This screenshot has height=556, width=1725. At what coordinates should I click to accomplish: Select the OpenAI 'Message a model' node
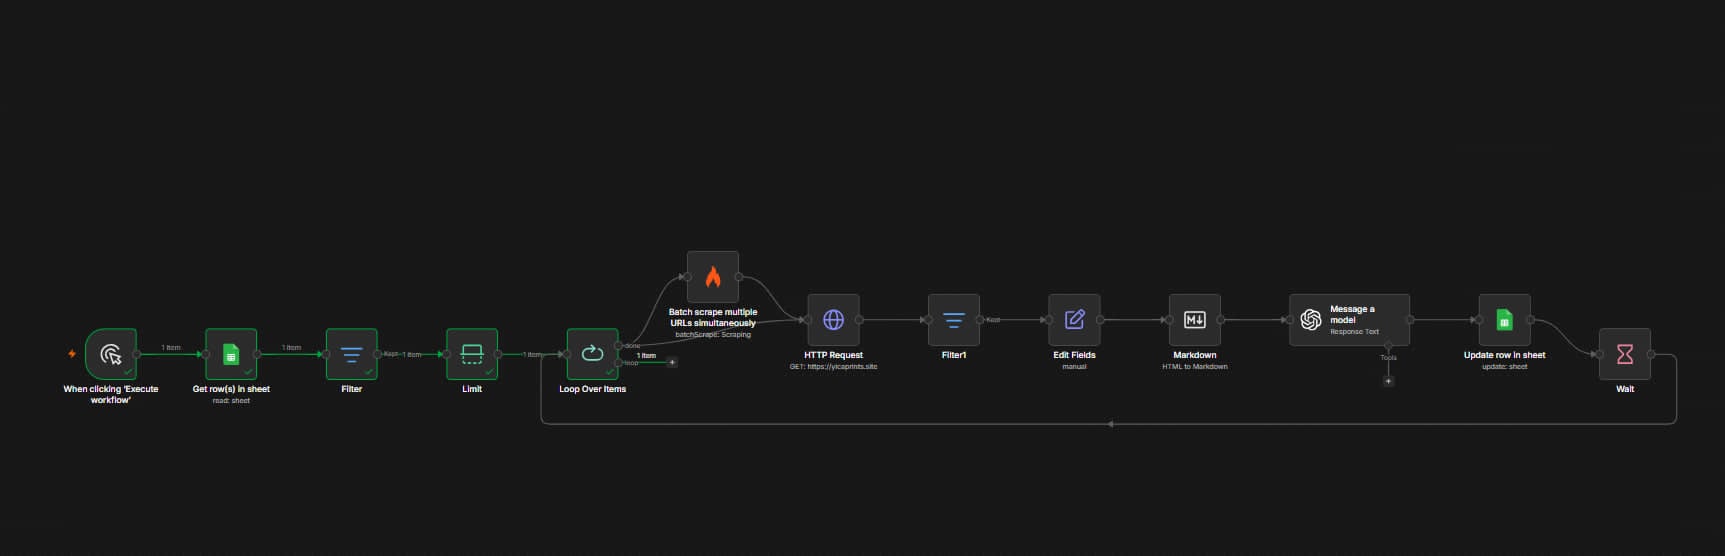[1349, 320]
